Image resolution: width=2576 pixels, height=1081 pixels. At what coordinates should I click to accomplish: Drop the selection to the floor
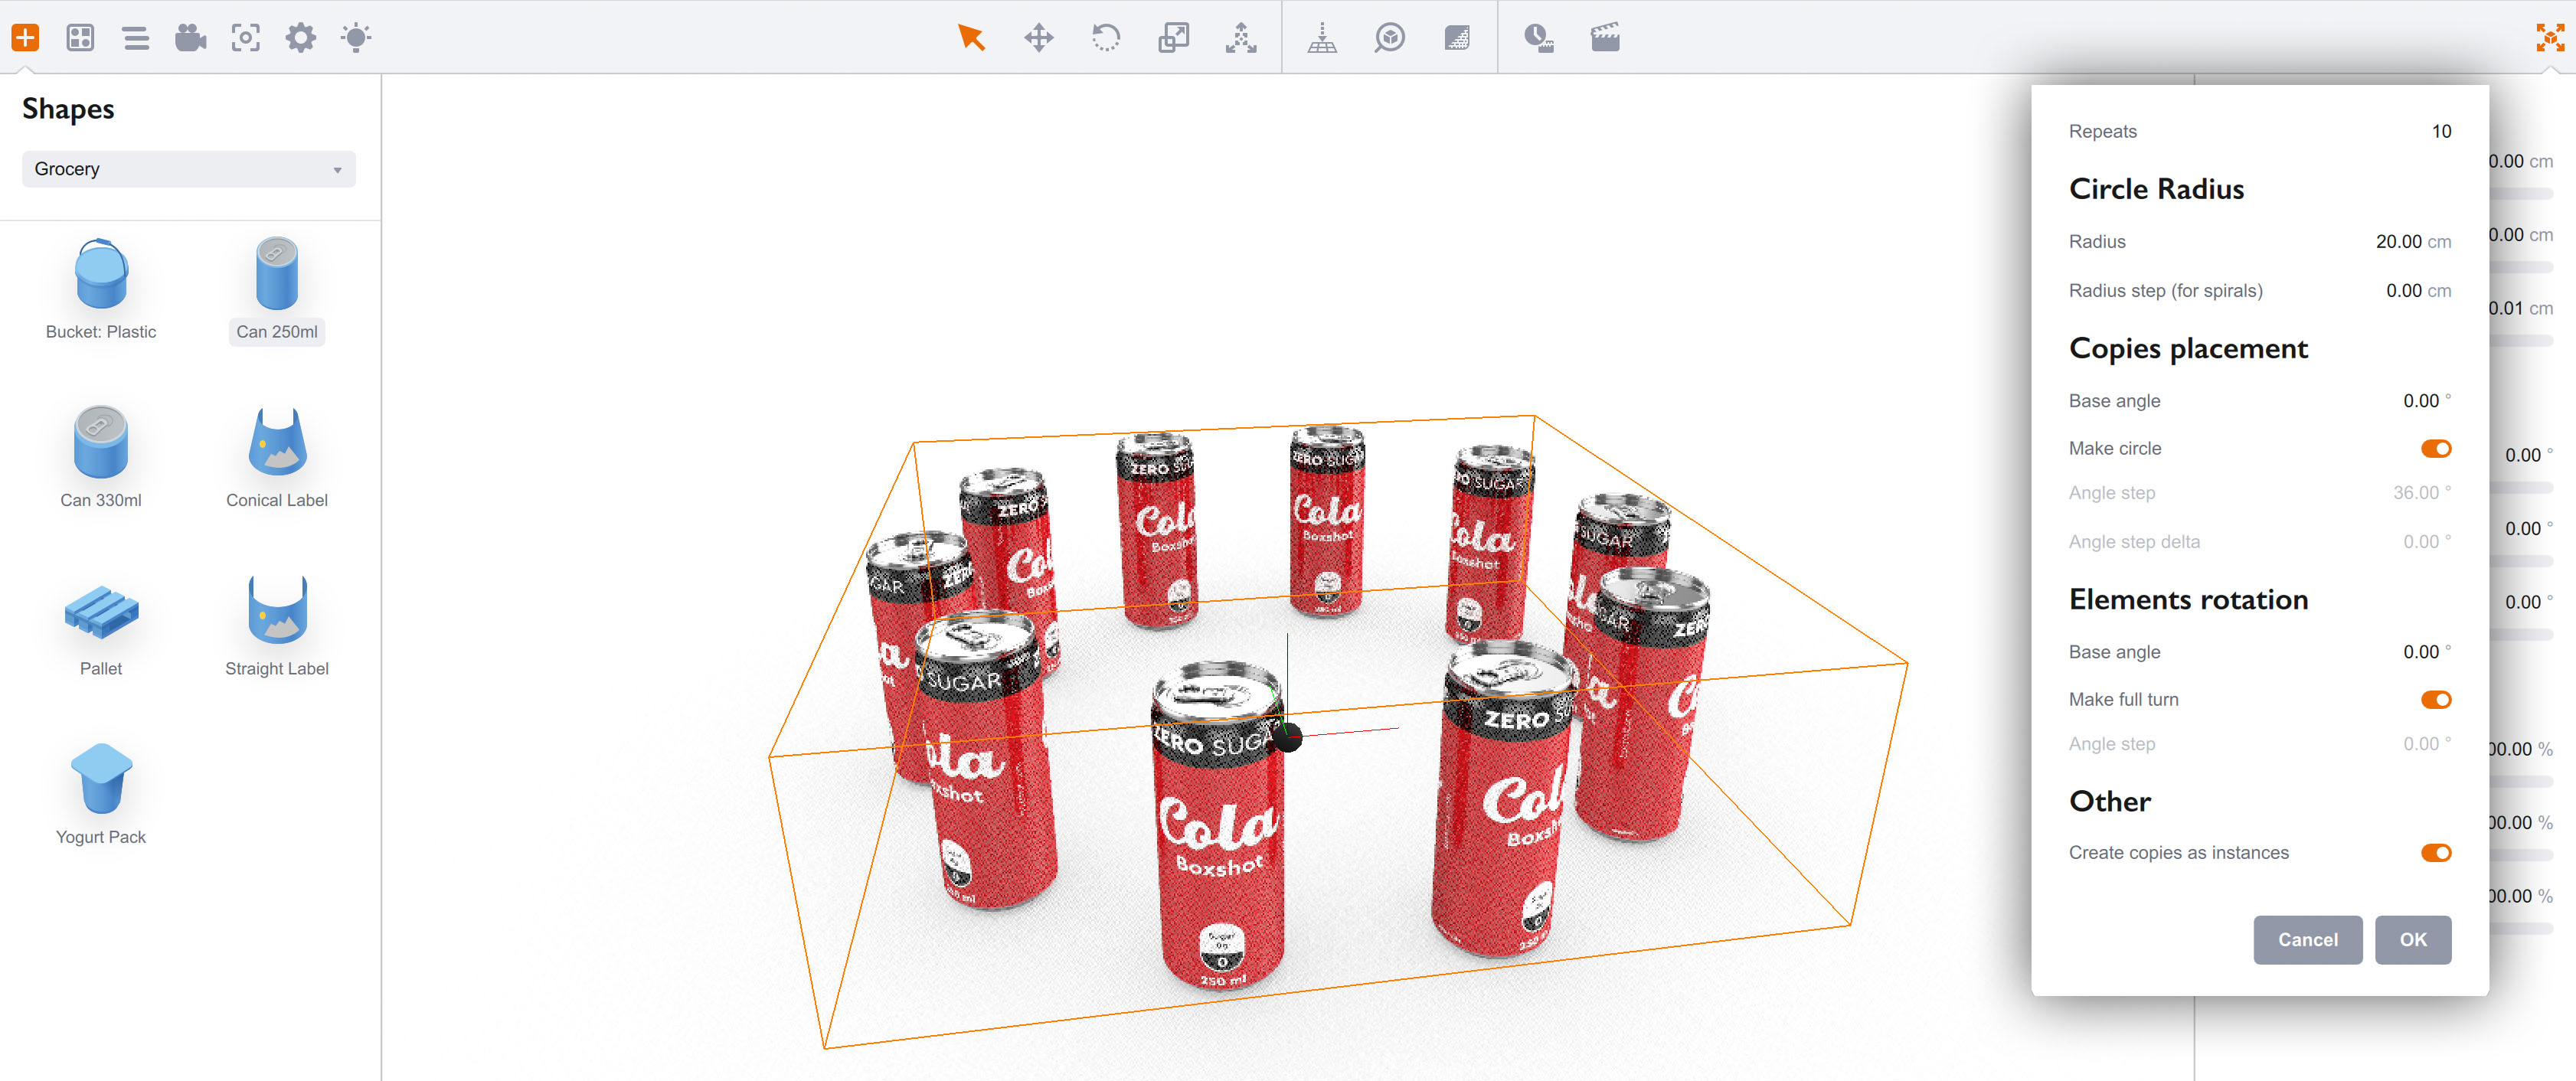1322,37
